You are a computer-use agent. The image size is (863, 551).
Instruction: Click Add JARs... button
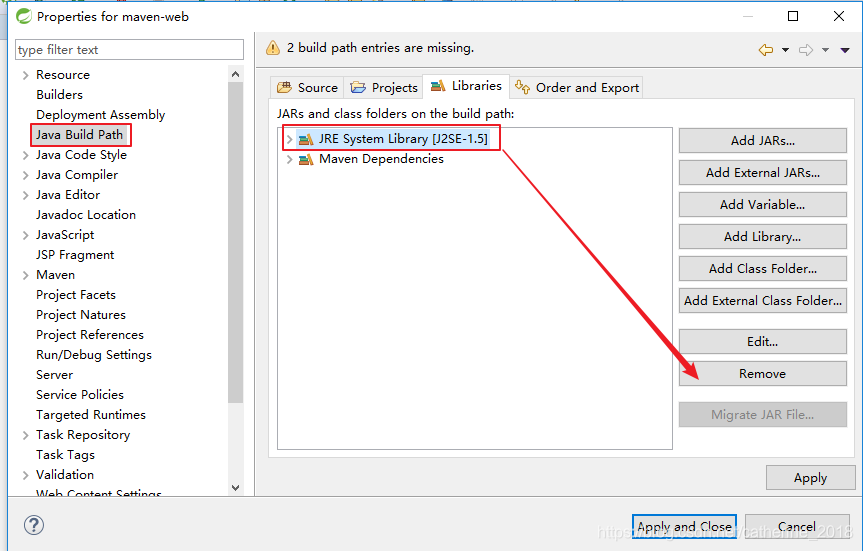coord(762,141)
